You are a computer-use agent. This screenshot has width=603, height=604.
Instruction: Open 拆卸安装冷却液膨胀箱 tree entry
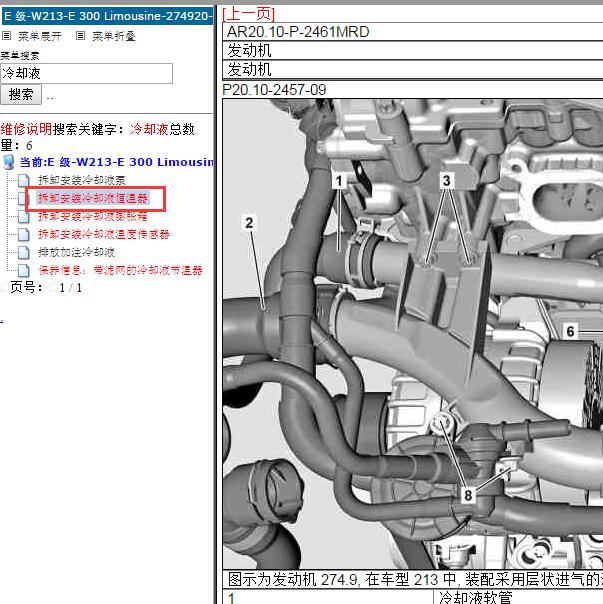click(93, 216)
